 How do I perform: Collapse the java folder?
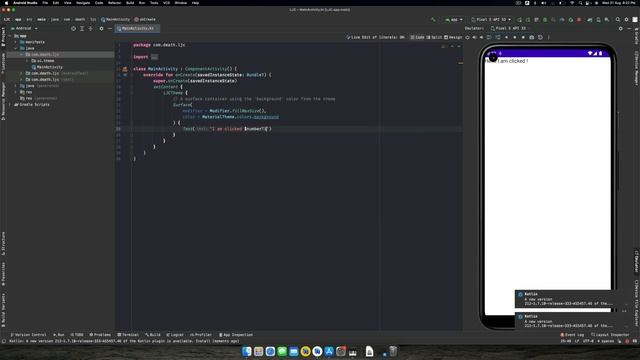(16, 48)
